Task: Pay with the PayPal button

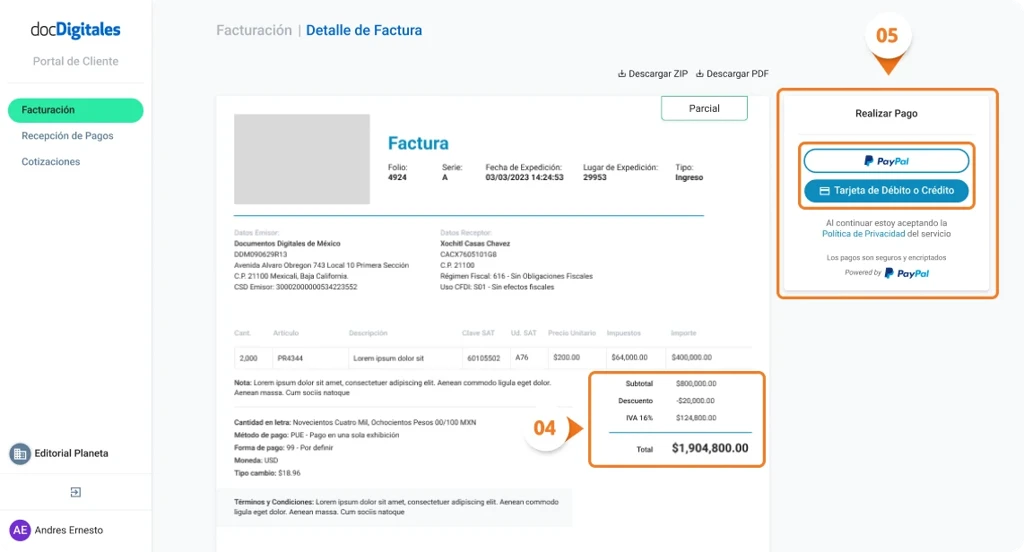Action: tap(886, 161)
